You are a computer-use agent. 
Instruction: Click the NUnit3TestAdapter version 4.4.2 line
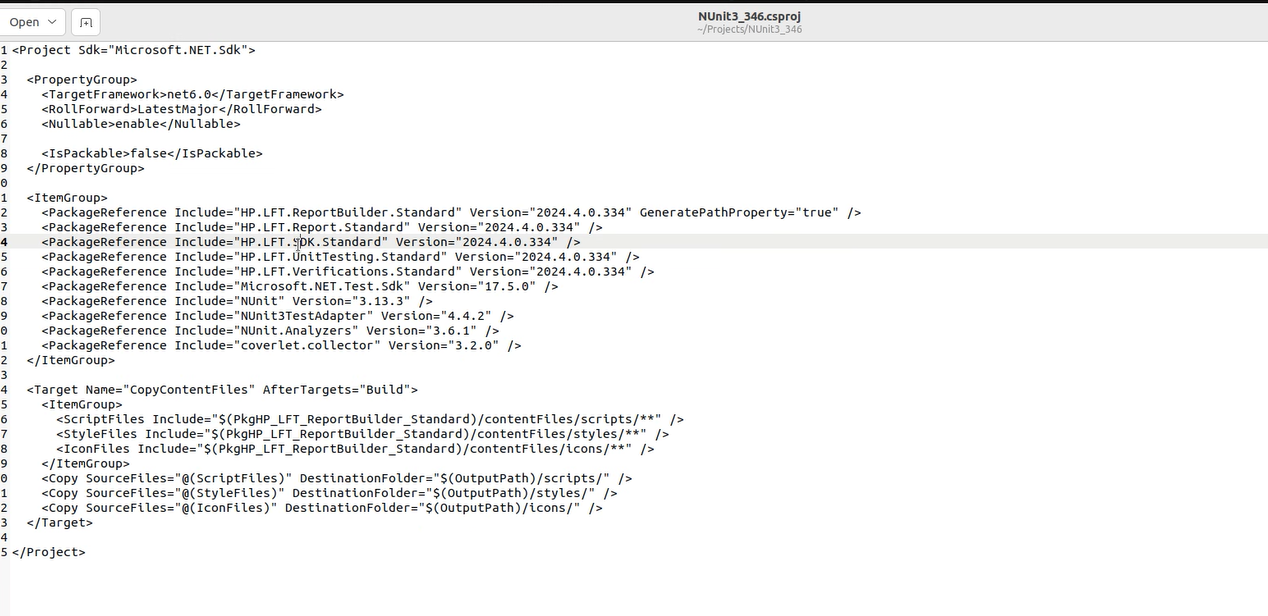click(277, 316)
